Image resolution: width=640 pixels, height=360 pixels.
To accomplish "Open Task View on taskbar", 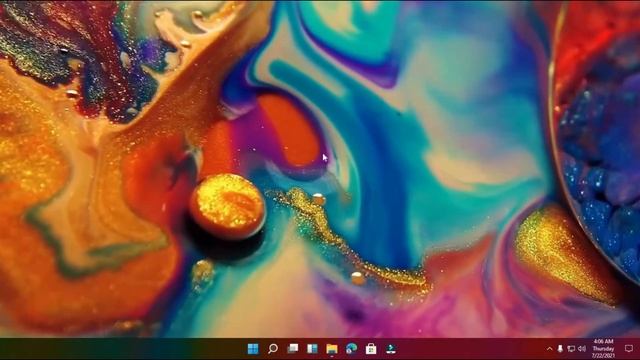I will (293, 349).
